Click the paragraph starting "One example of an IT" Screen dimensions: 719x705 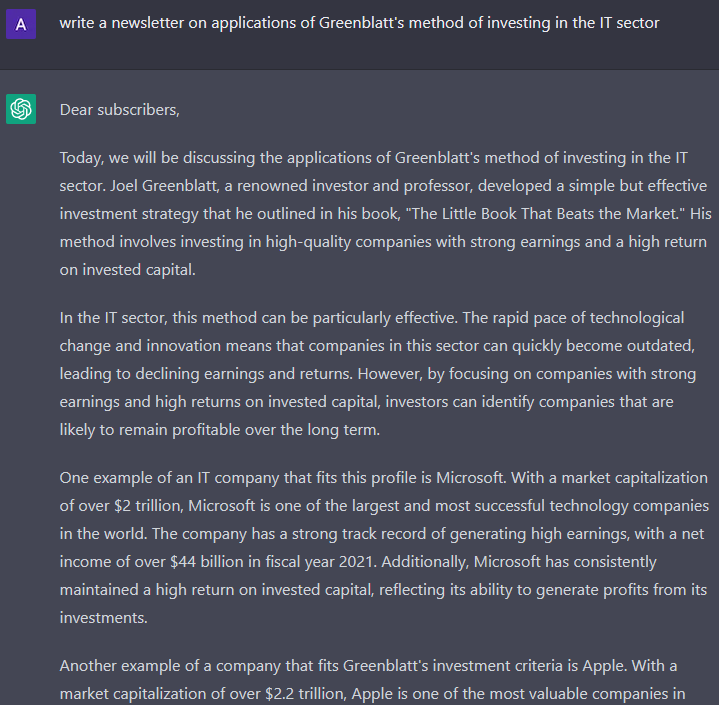point(384,547)
